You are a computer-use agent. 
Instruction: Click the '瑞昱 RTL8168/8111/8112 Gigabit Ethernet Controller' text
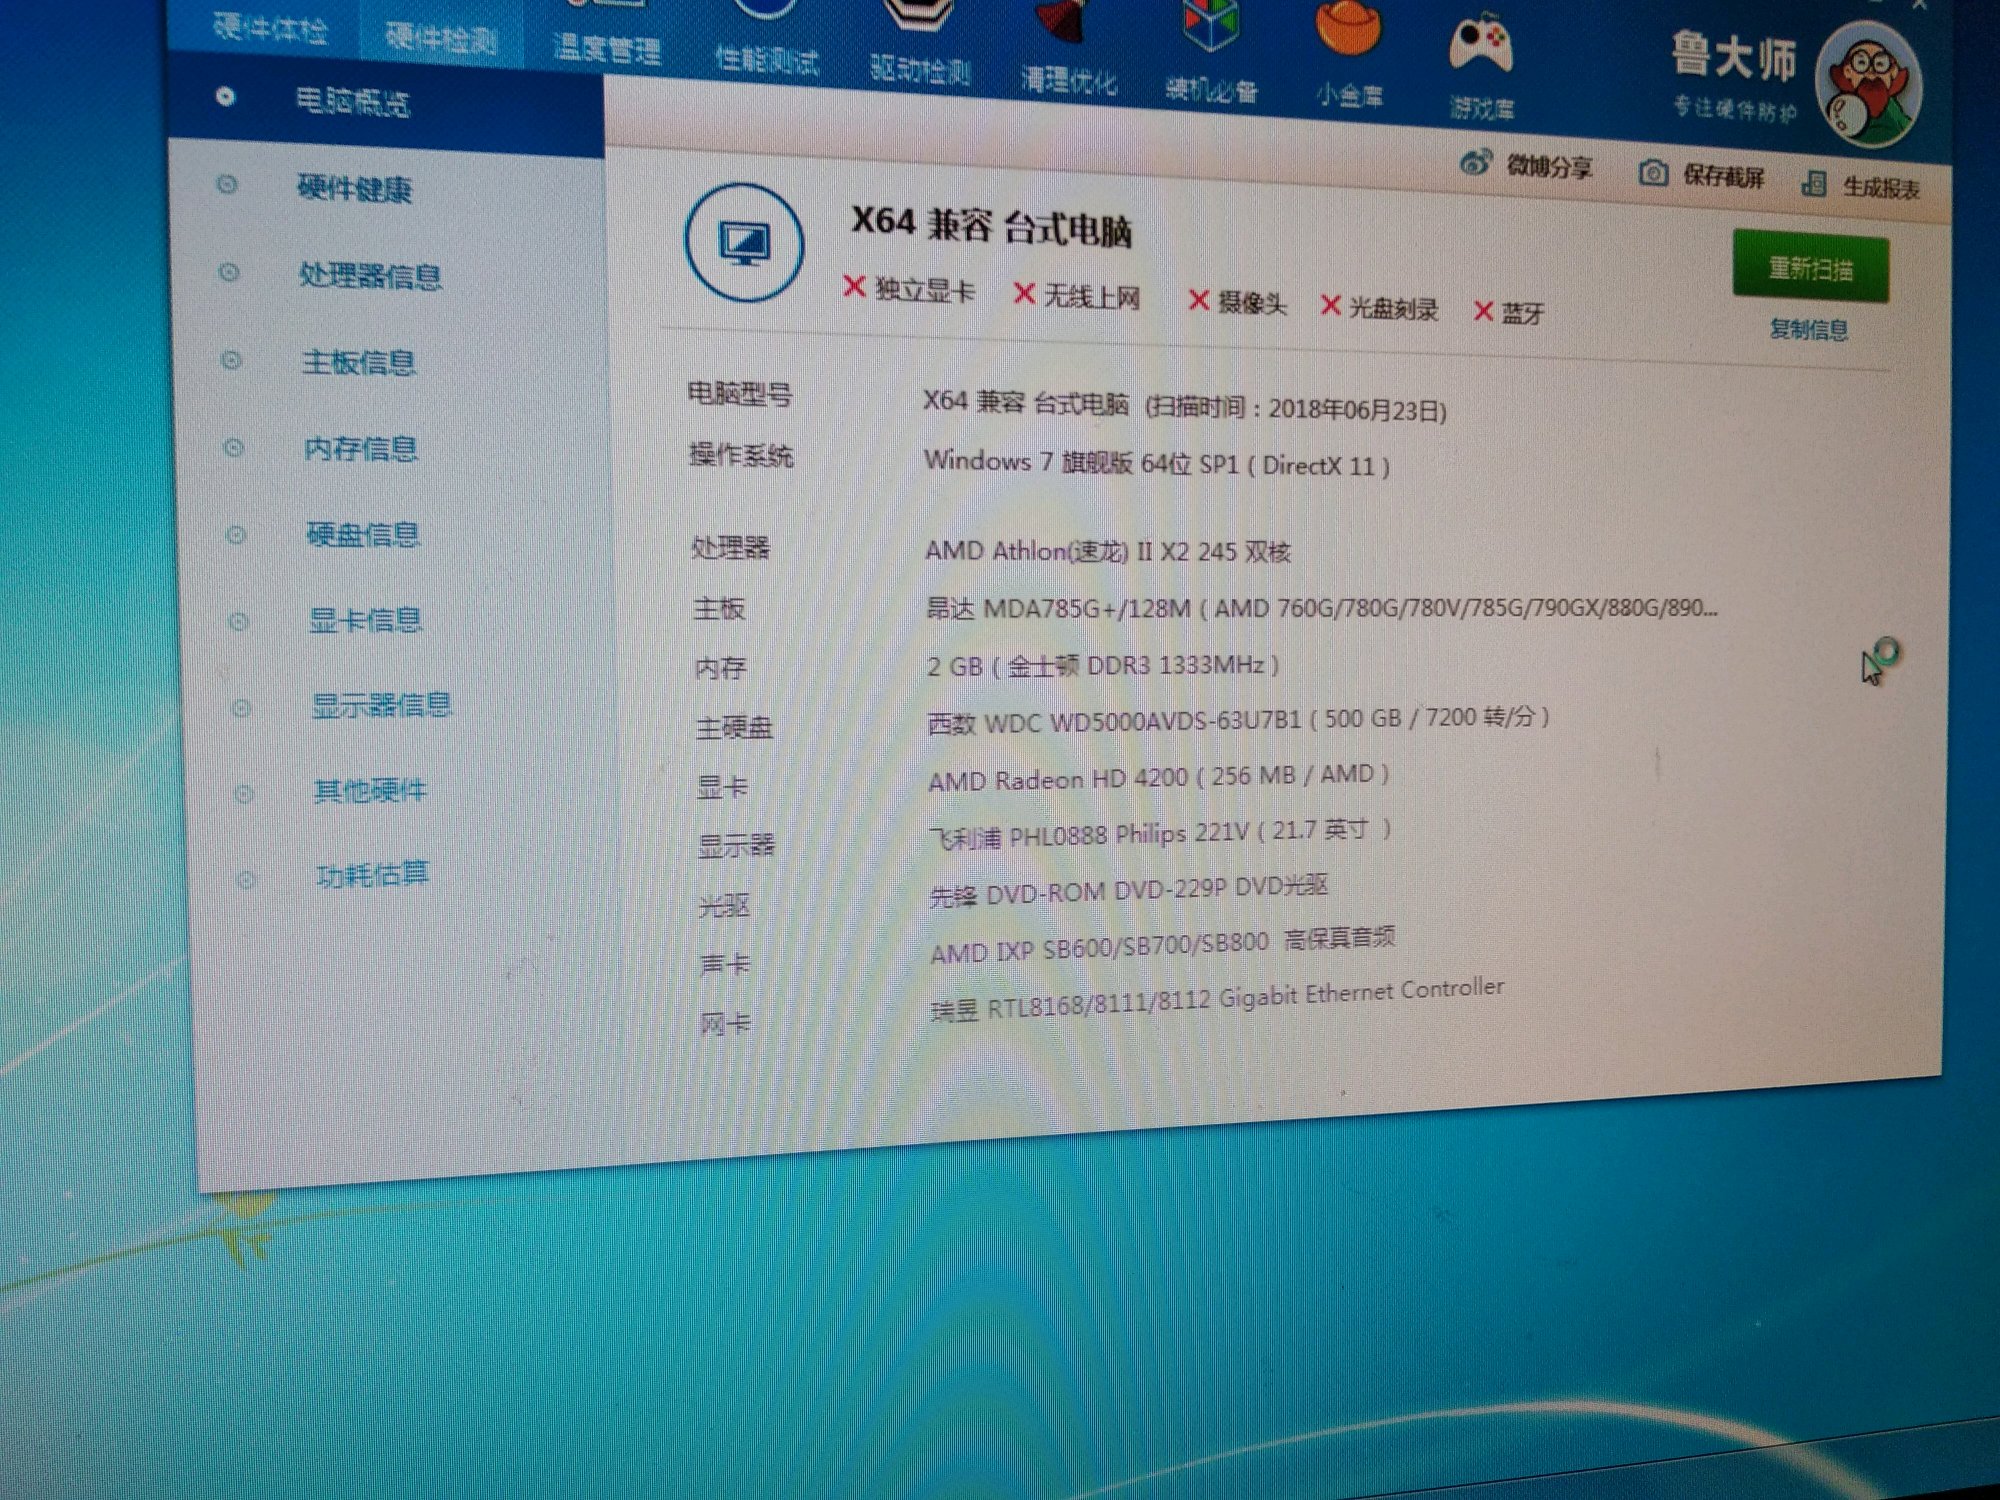[x=1217, y=1000]
